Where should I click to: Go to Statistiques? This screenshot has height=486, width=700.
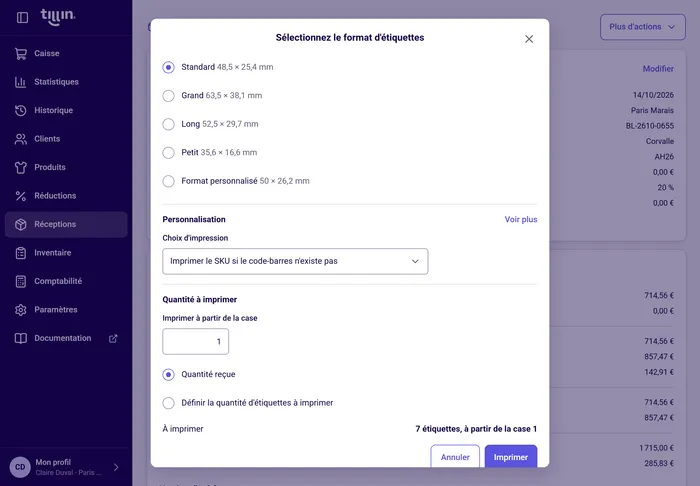pyautogui.click(x=66, y=82)
